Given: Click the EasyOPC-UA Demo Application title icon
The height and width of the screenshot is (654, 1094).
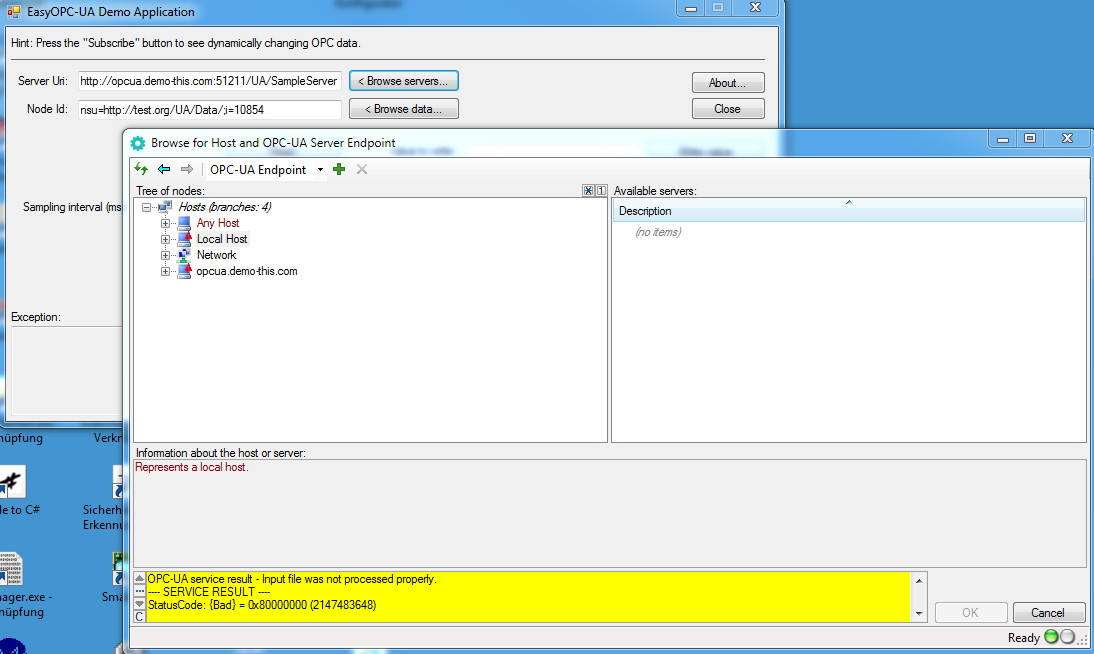Looking at the screenshot, I should (x=13, y=12).
